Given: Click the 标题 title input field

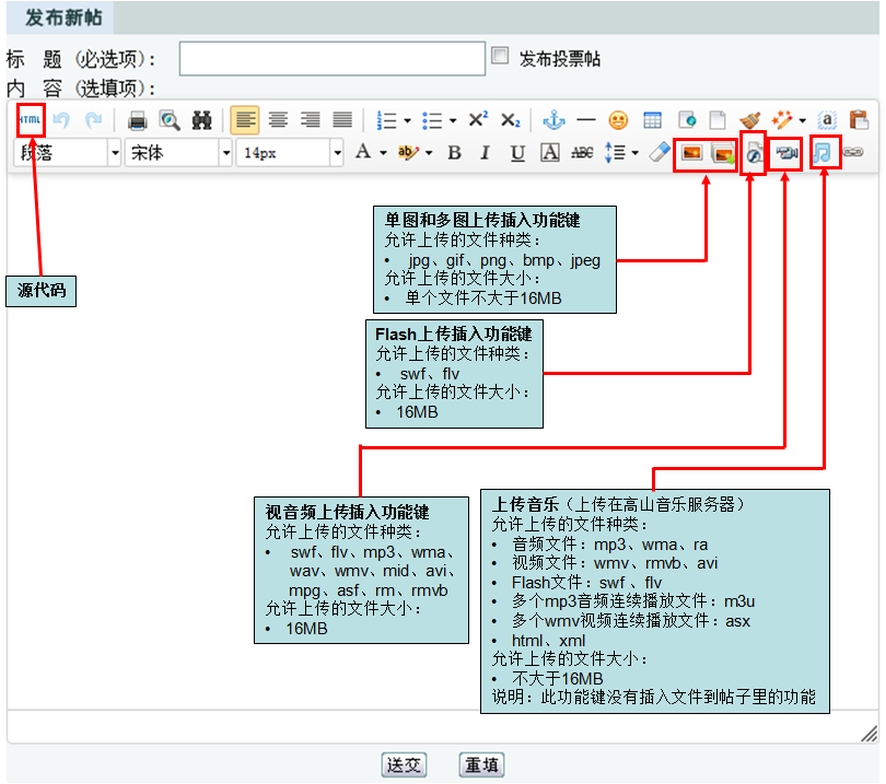Looking at the screenshot, I should [331, 59].
